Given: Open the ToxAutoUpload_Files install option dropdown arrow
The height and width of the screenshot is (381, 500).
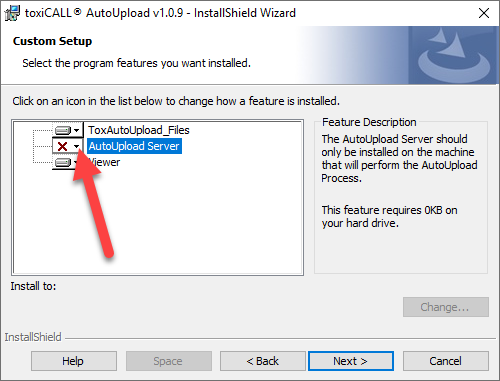Looking at the screenshot, I should click(x=77, y=130).
